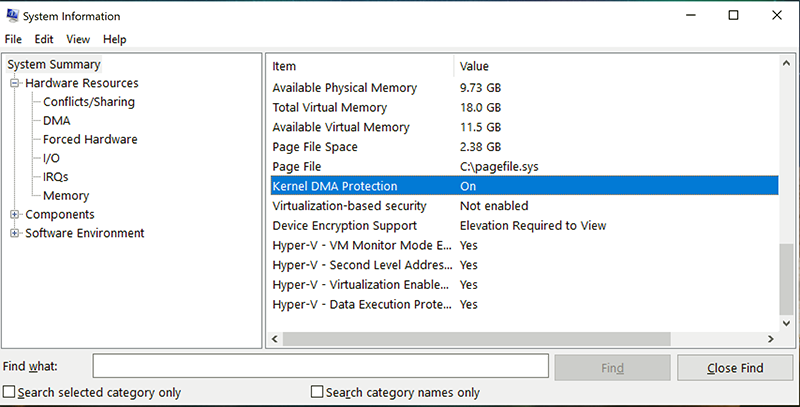Expand the Components tree node
Screen dimensions: 800x407
(14, 214)
